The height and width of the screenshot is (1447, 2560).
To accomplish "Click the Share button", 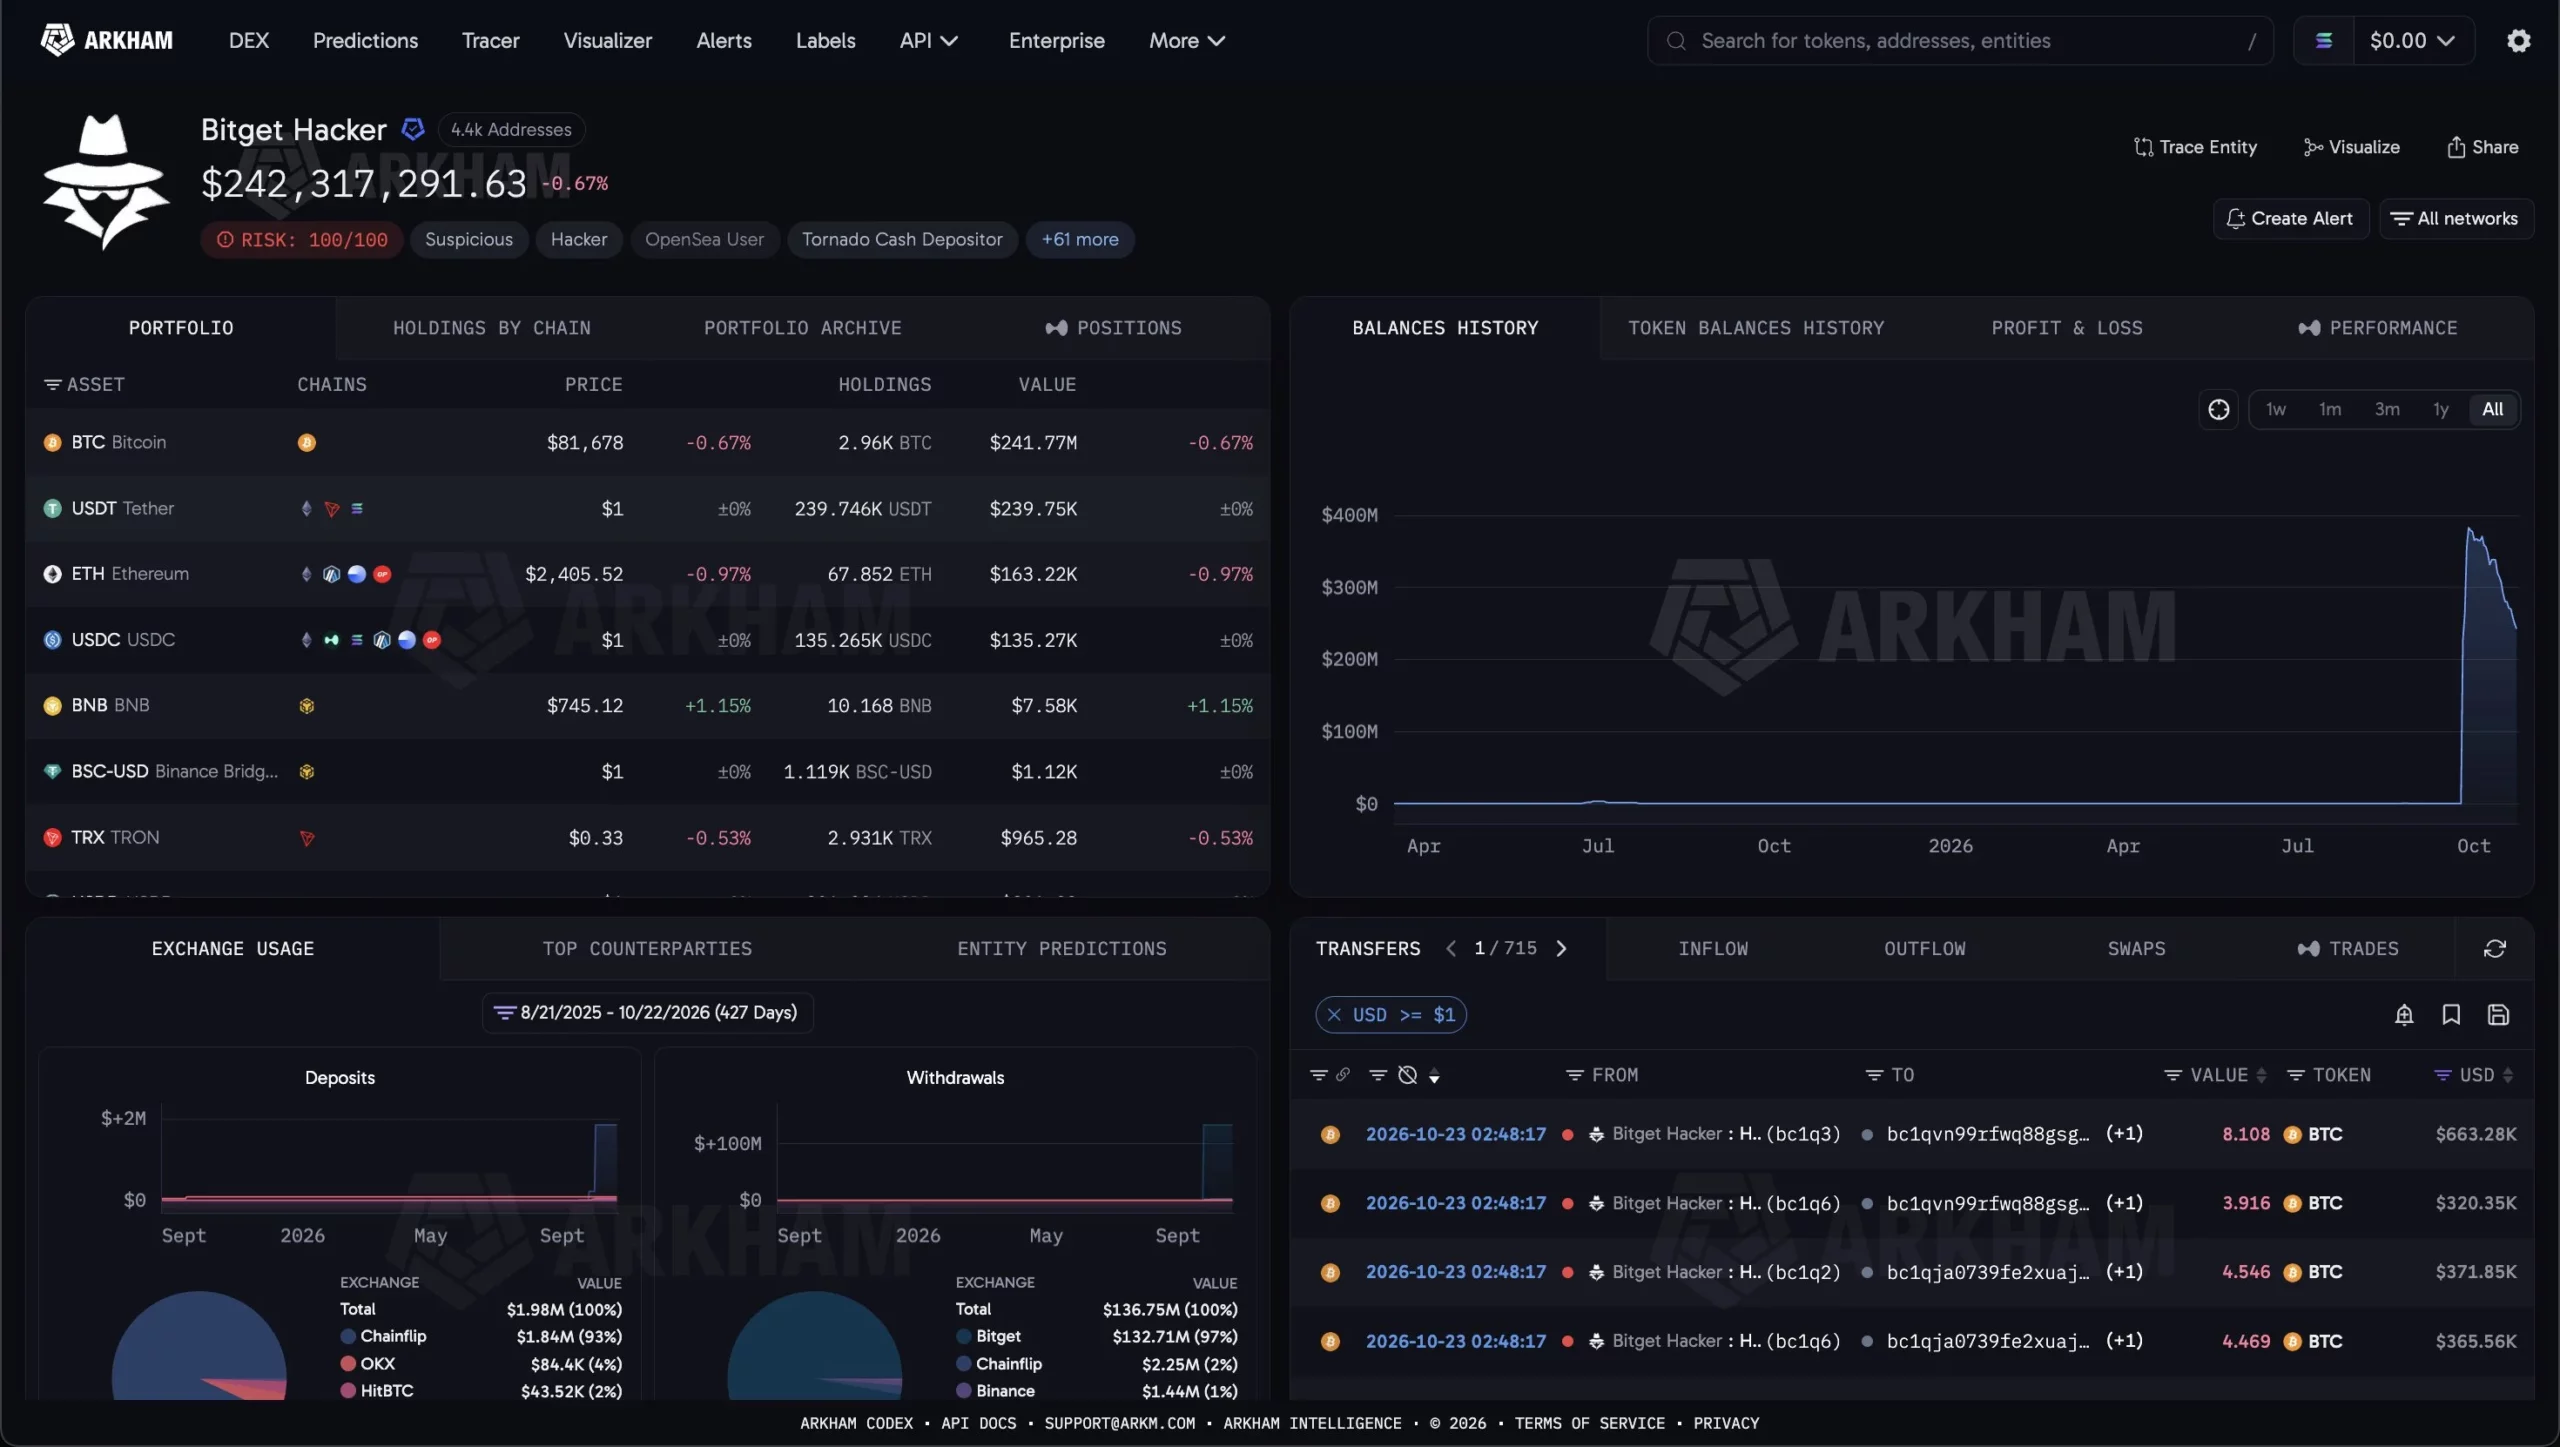I will point(2482,147).
